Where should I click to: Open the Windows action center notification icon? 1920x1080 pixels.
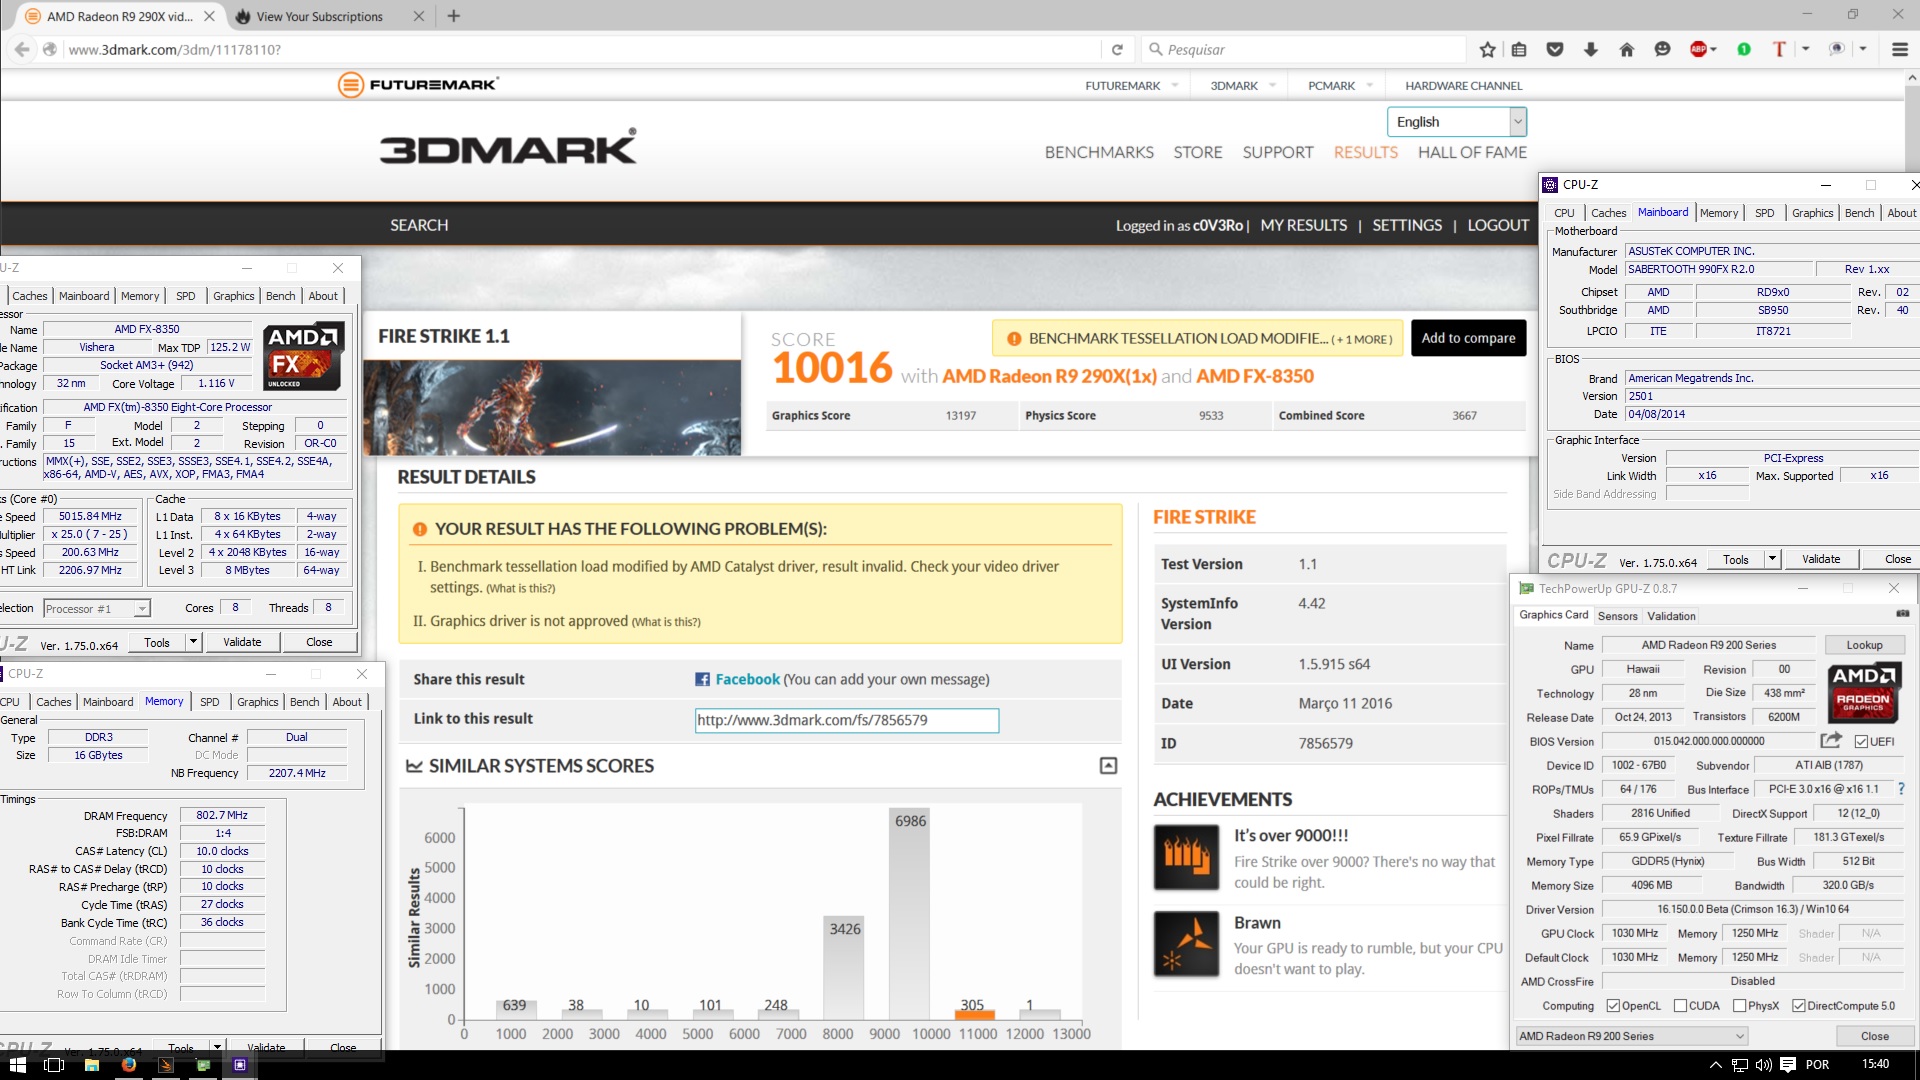pos(1787,1065)
